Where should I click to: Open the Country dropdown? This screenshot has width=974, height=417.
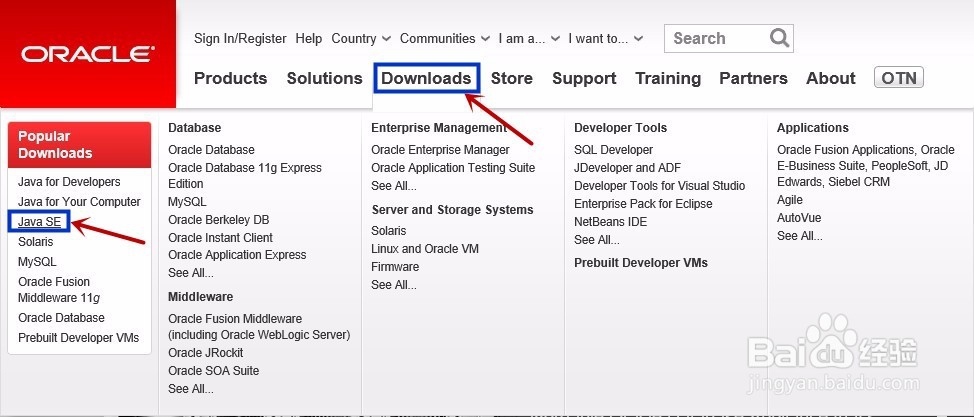pyautogui.click(x=361, y=39)
